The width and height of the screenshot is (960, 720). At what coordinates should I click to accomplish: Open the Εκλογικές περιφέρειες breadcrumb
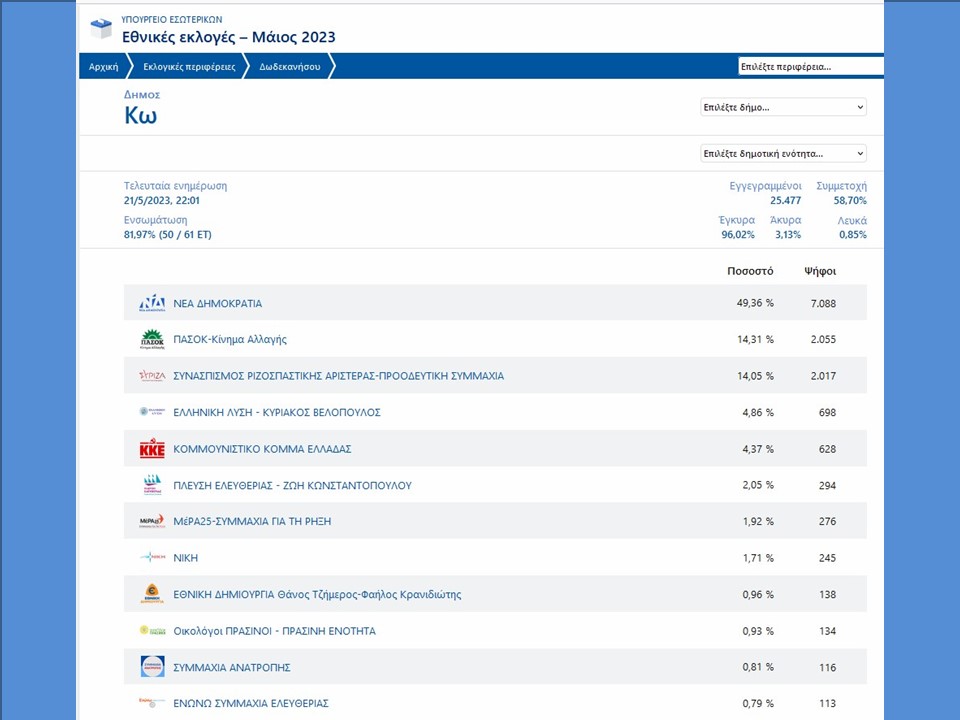[189, 67]
